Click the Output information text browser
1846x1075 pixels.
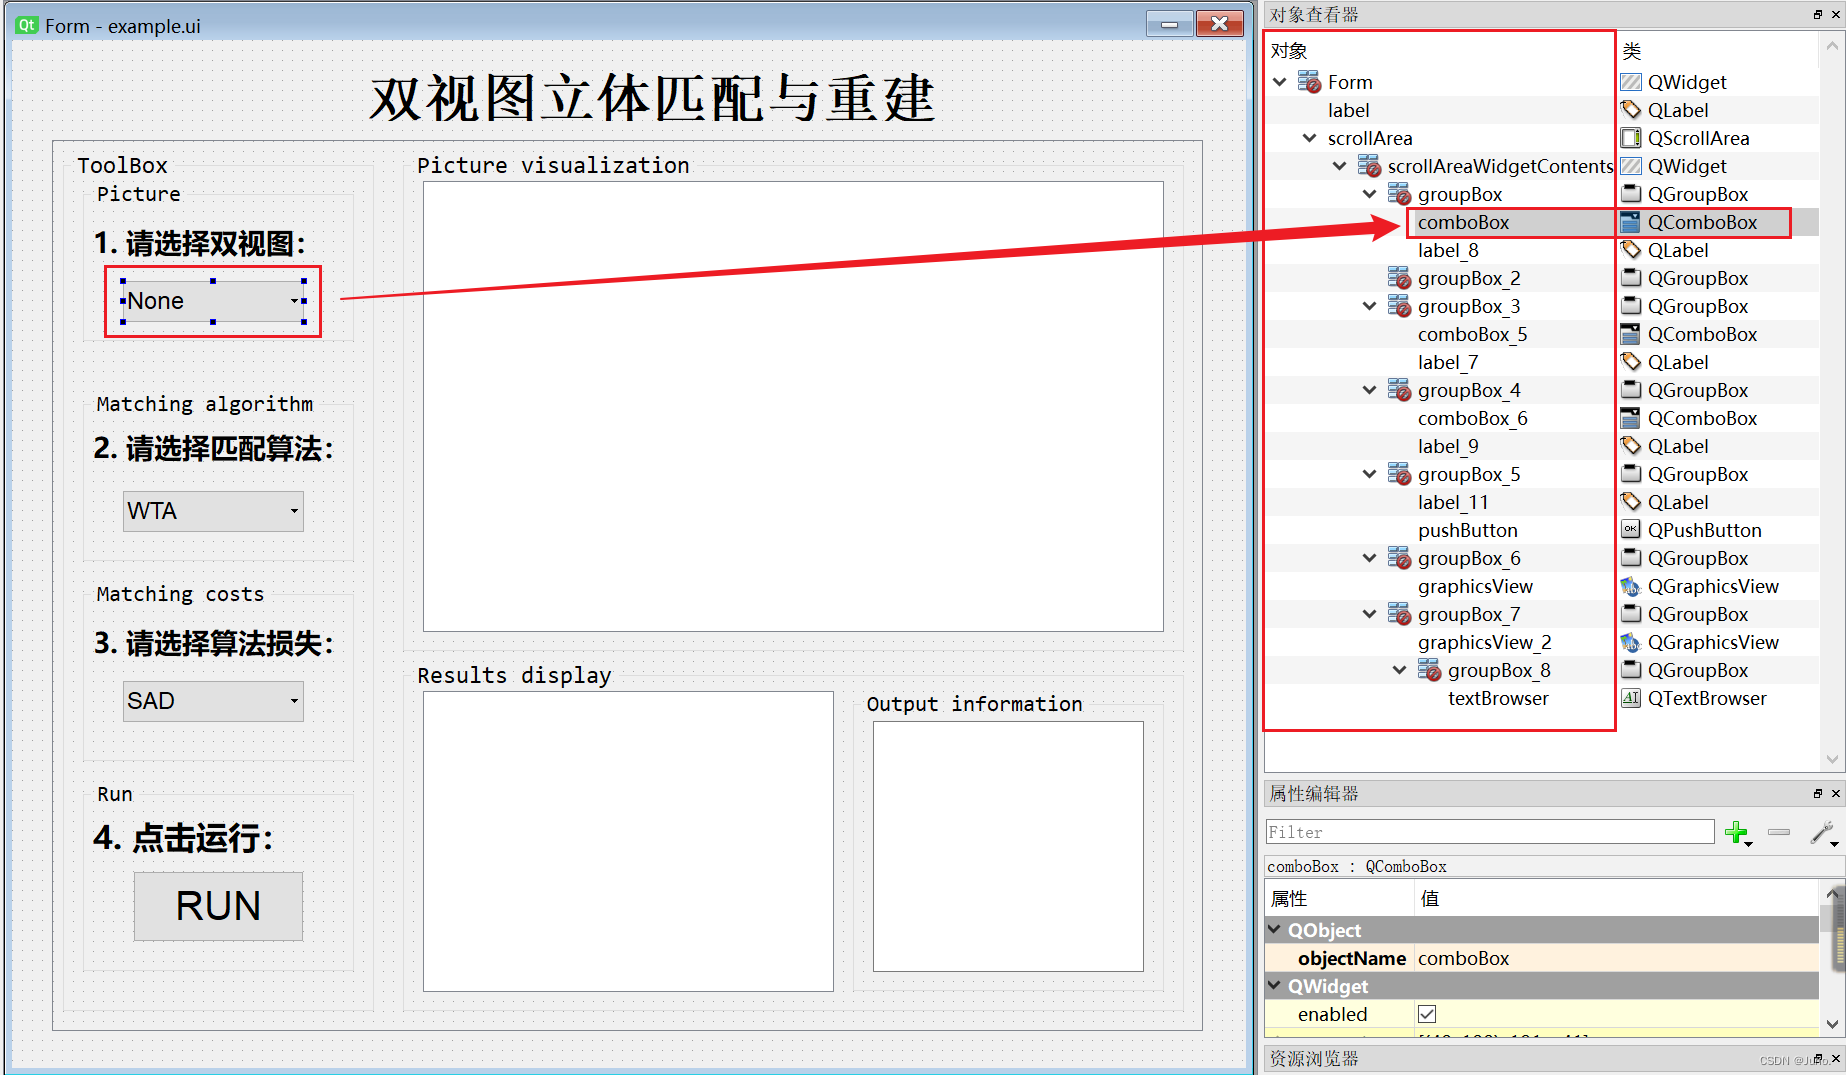click(x=1008, y=846)
